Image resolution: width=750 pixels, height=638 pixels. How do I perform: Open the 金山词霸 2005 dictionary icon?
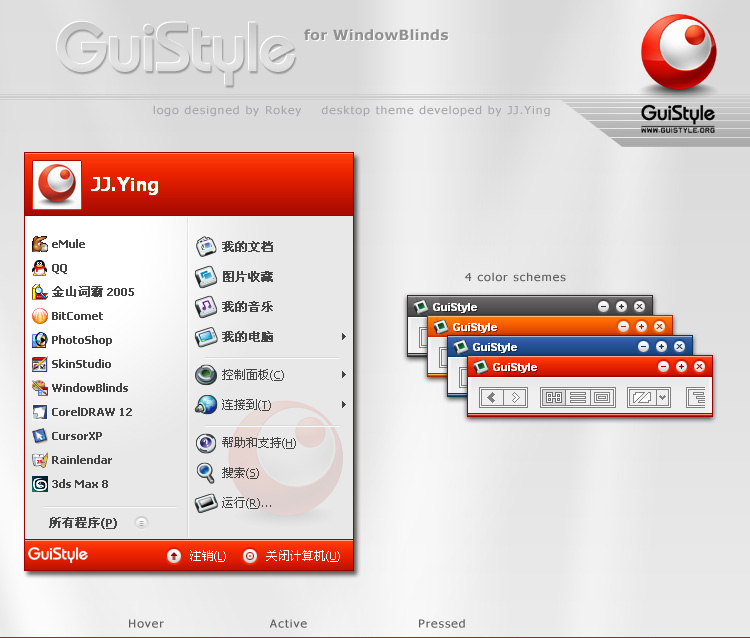click(x=40, y=292)
